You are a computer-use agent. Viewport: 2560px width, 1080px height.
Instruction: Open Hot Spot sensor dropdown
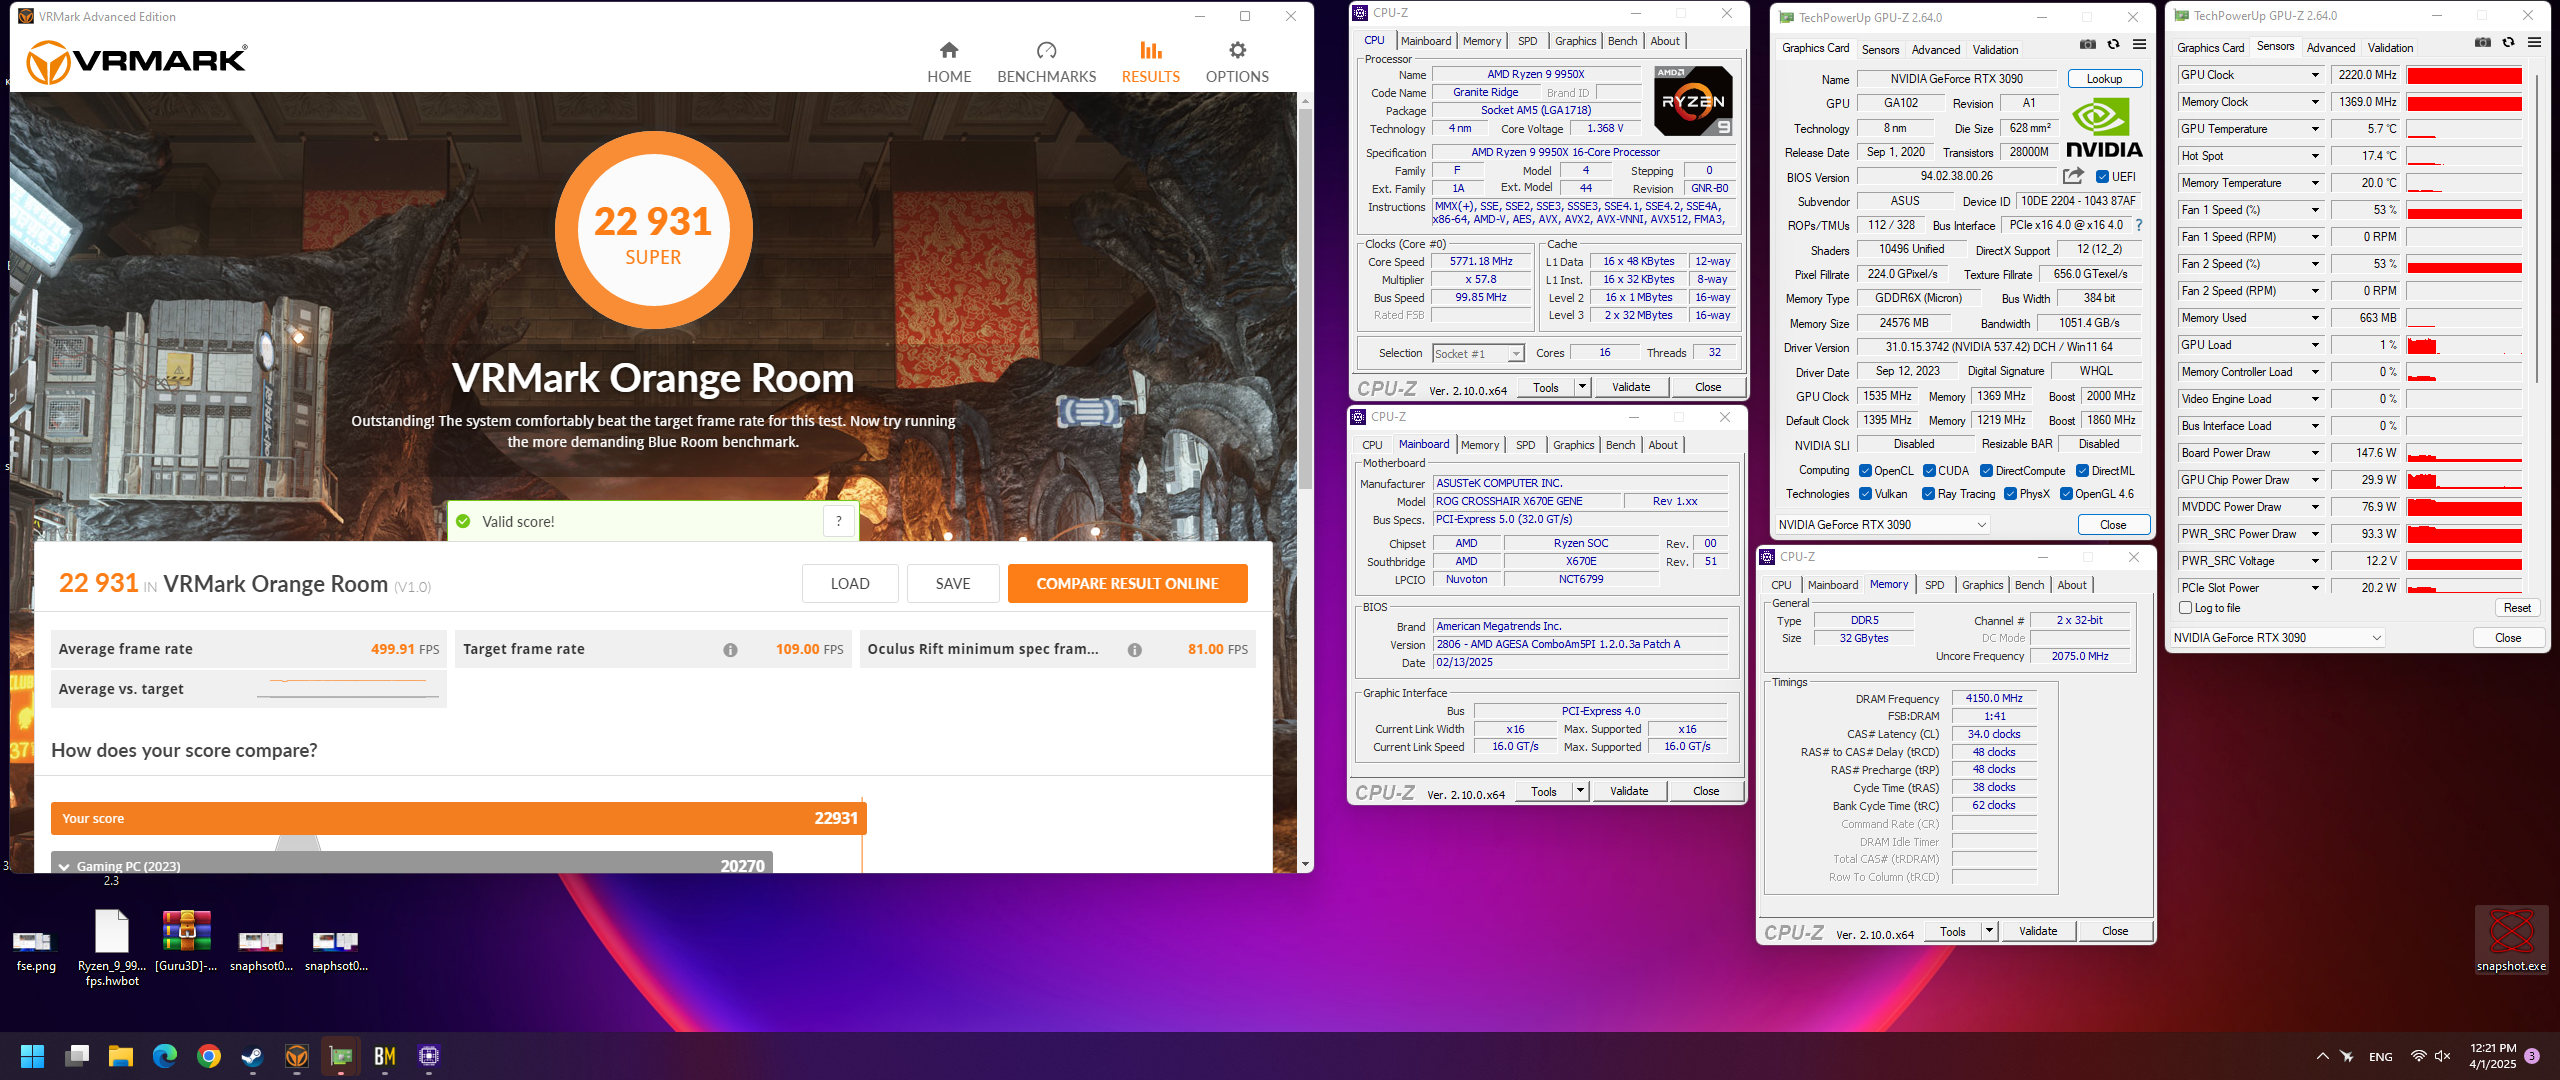[2315, 156]
